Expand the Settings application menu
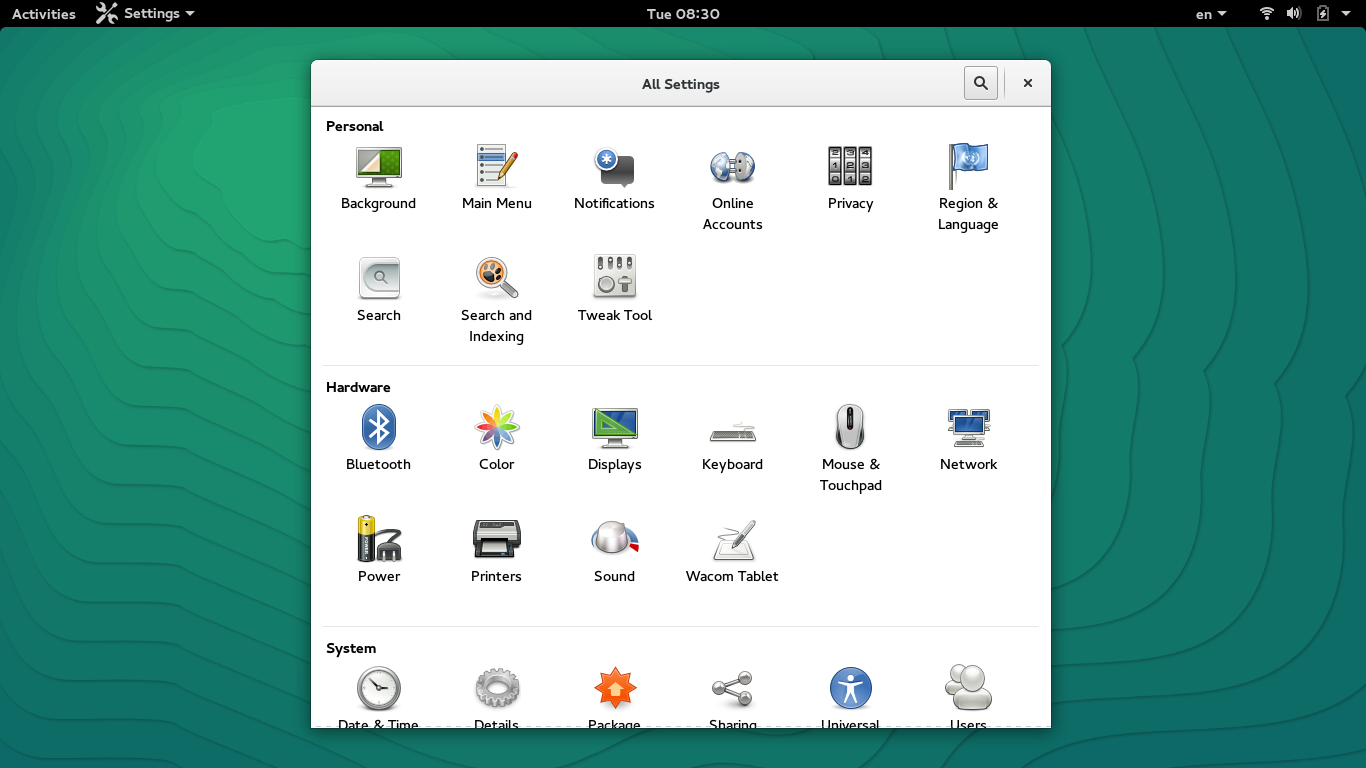The width and height of the screenshot is (1366, 768). pos(146,14)
